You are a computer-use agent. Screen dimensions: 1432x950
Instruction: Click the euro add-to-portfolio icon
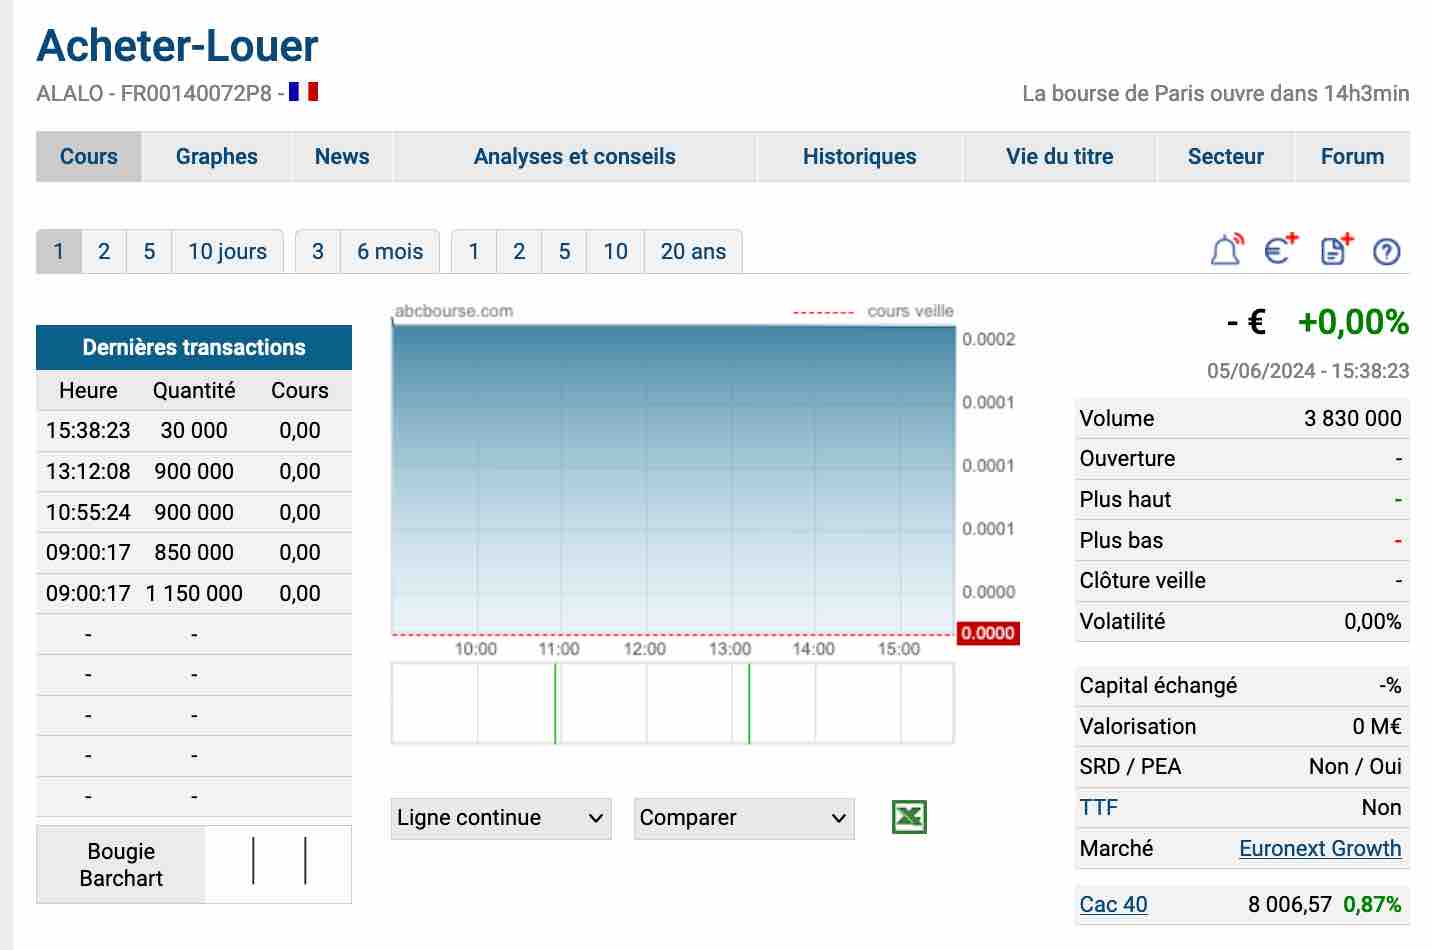tap(1281, 250)
